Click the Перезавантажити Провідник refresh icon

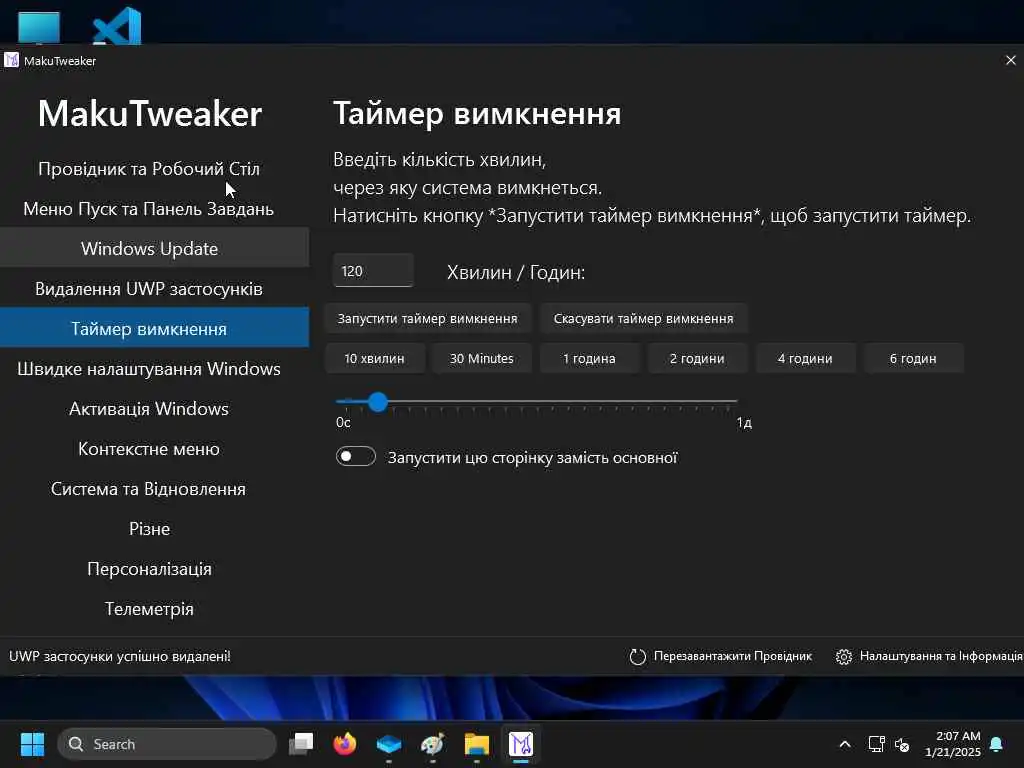637,656
